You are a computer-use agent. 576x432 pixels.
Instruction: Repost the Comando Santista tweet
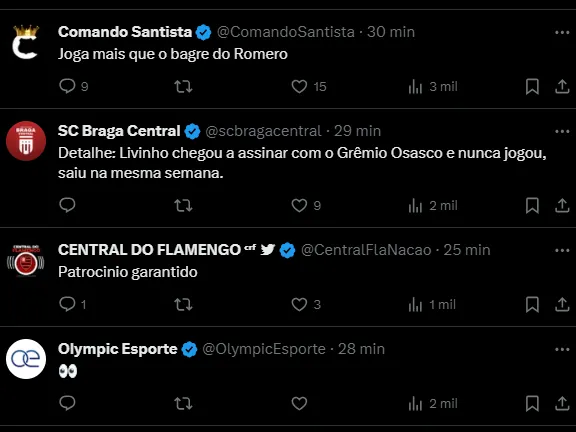click(183, 87)
